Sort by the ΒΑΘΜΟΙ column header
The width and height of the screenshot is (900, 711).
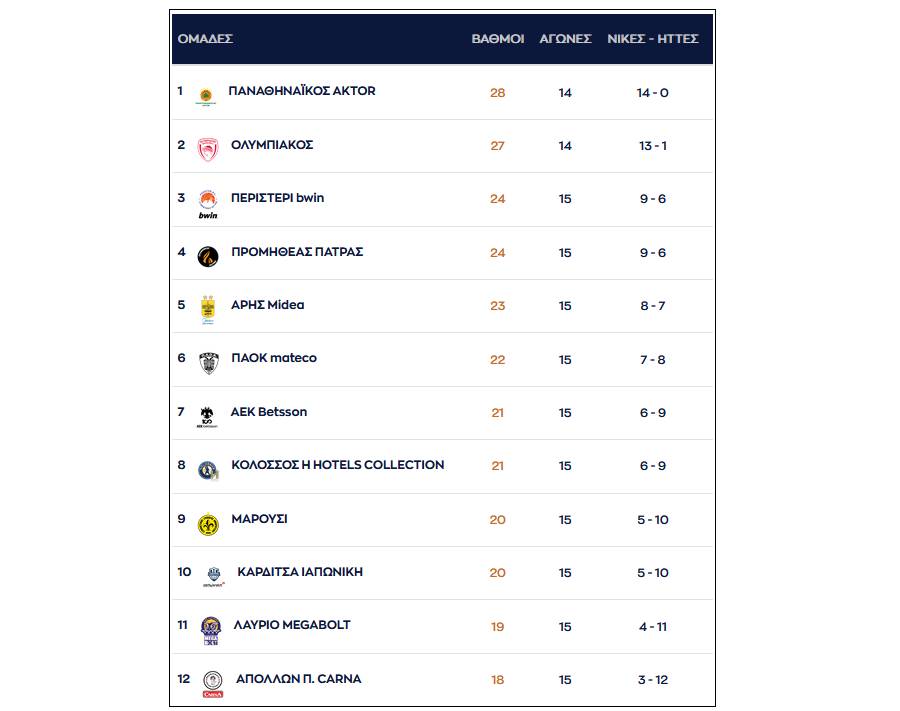tap(498, 39)
